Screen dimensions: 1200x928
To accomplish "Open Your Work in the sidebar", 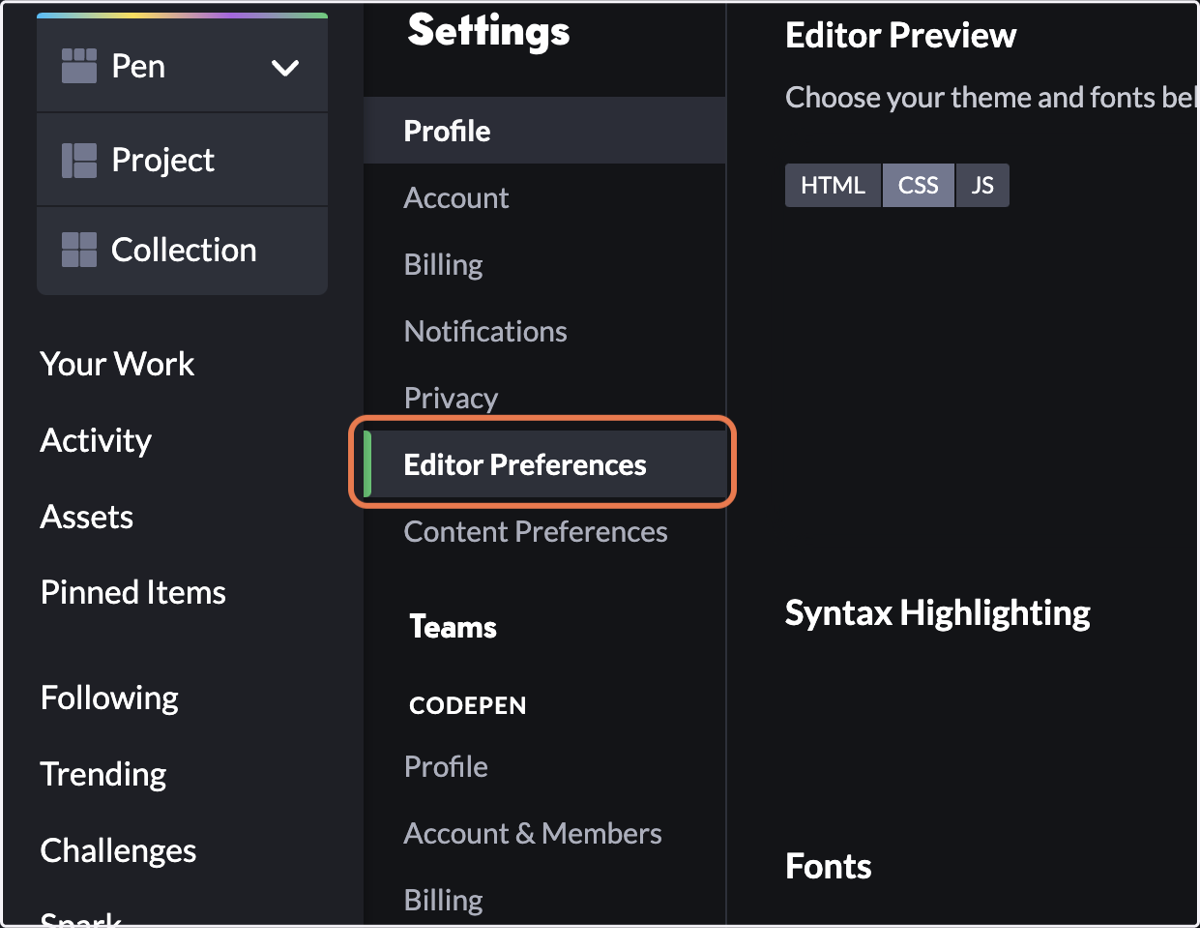I will [117, 364].
